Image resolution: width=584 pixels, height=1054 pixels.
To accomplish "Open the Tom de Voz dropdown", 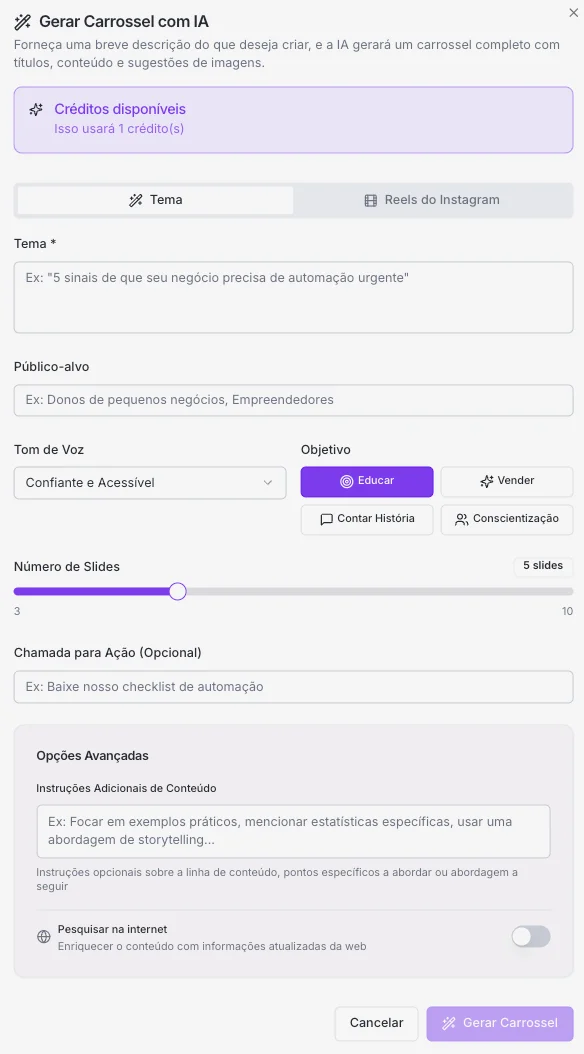I will [x=149, y=482].
